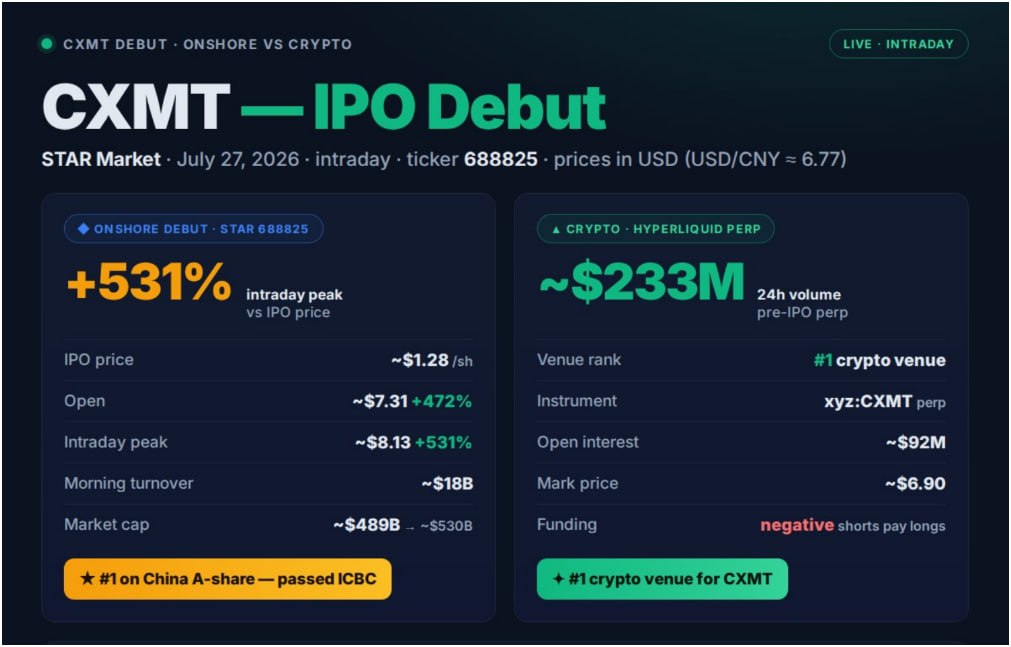The height and width of the screenshot is (647, 1011).
Task: Select the Open interest ~$92M row
Action: point(741,443)
